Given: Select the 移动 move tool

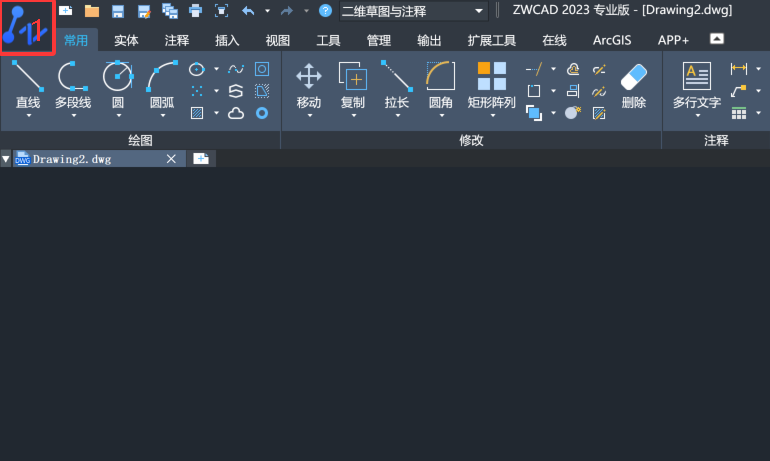Looking at the screenshot, I should 309,83.
